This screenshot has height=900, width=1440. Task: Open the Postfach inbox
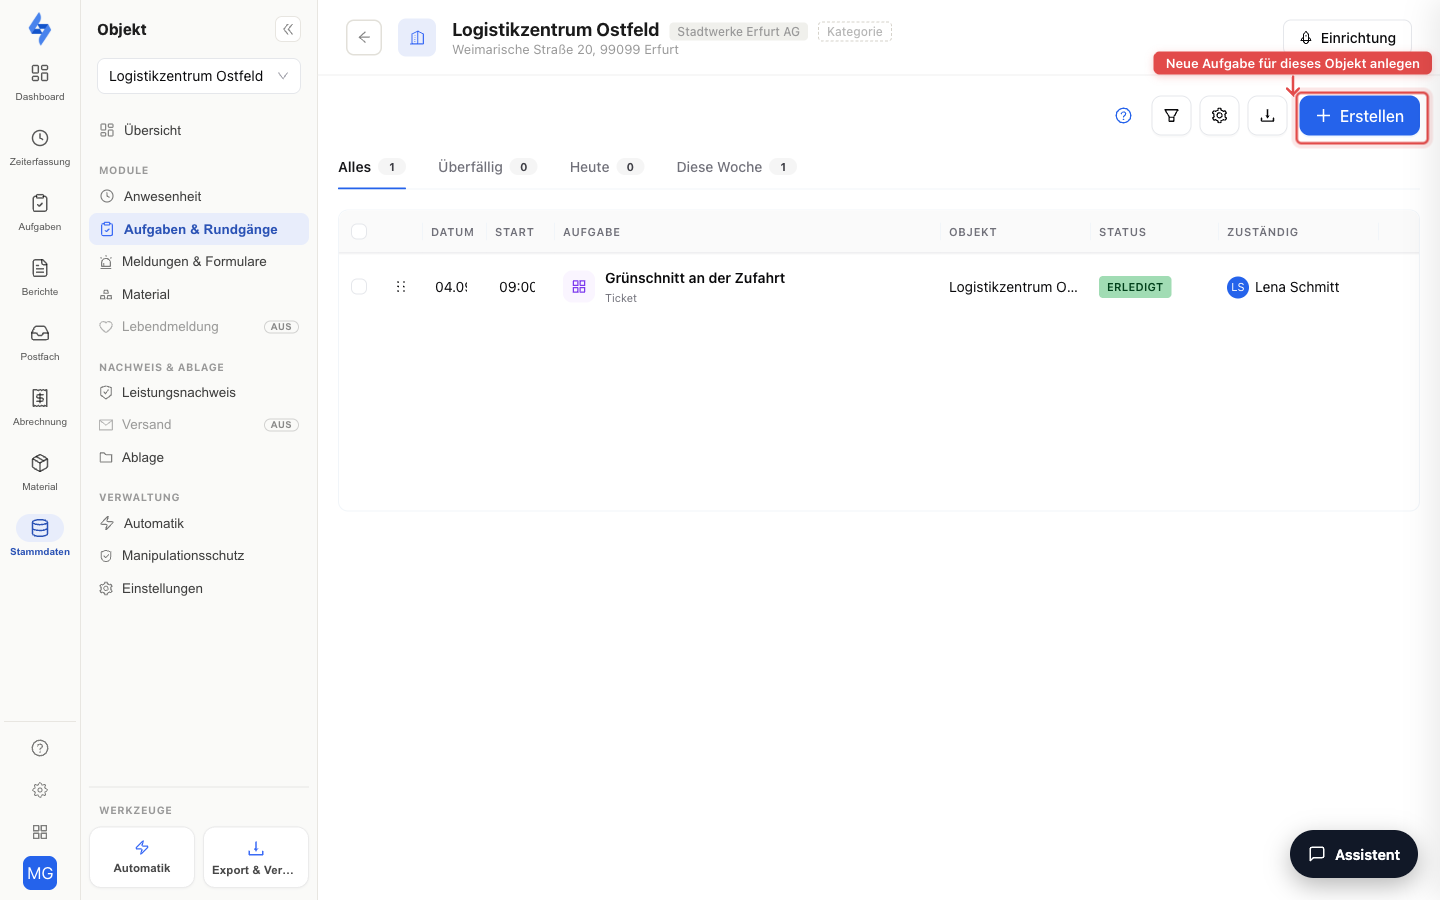[x=40, y=342]
